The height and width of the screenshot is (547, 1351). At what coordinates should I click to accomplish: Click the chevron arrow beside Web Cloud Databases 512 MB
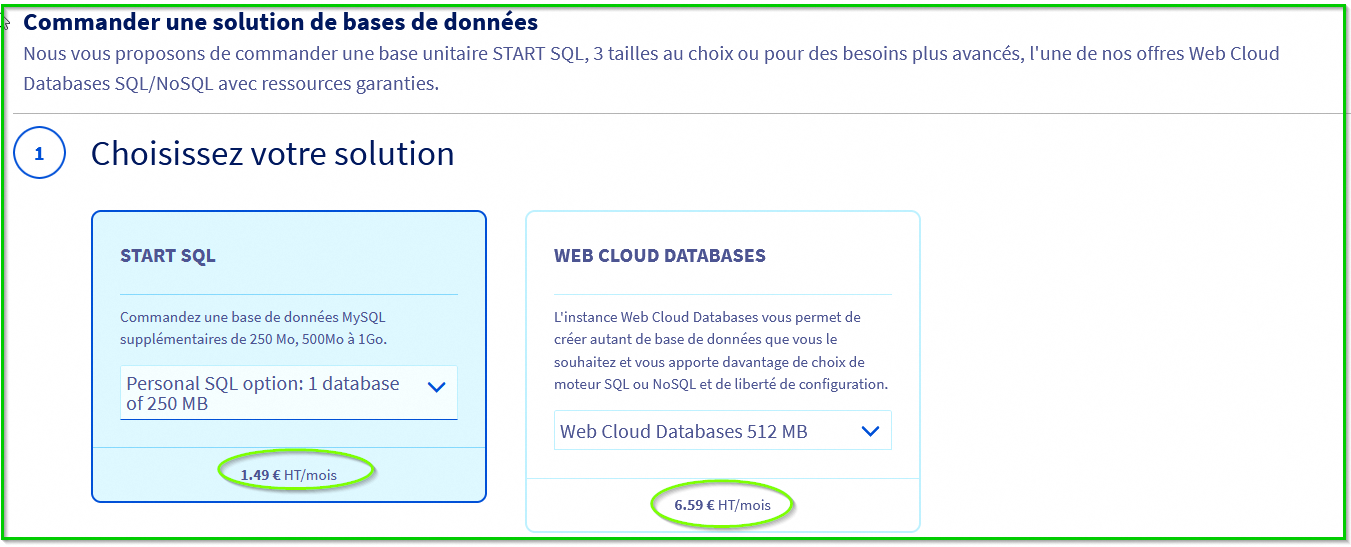coord(870,431)
